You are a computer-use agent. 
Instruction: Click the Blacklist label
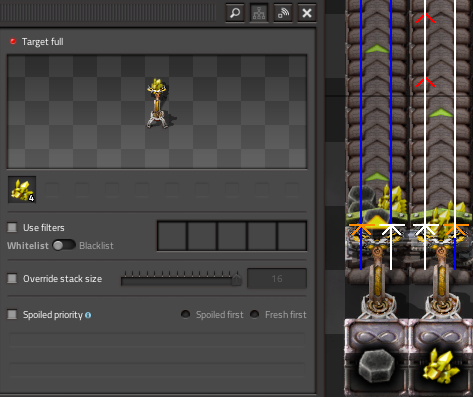[x=96, y=246]
